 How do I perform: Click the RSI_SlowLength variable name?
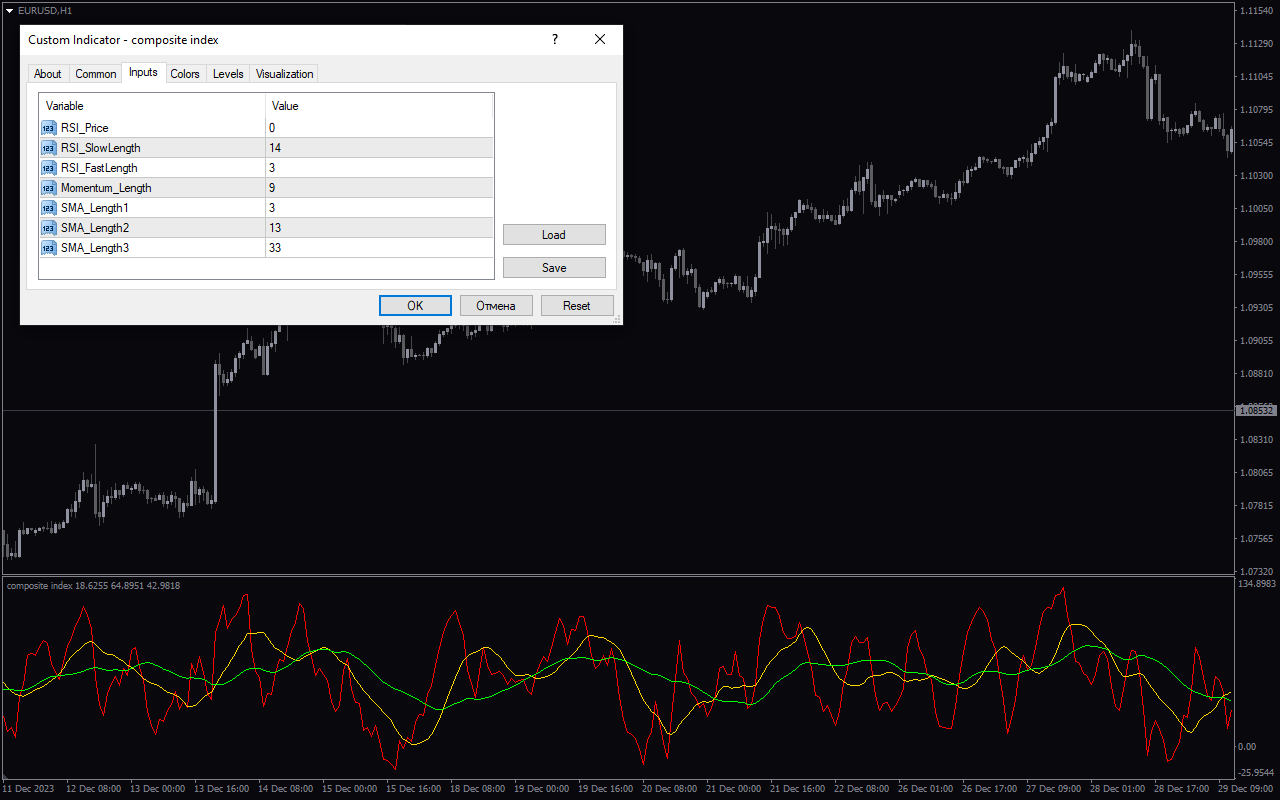coord(101,148)
